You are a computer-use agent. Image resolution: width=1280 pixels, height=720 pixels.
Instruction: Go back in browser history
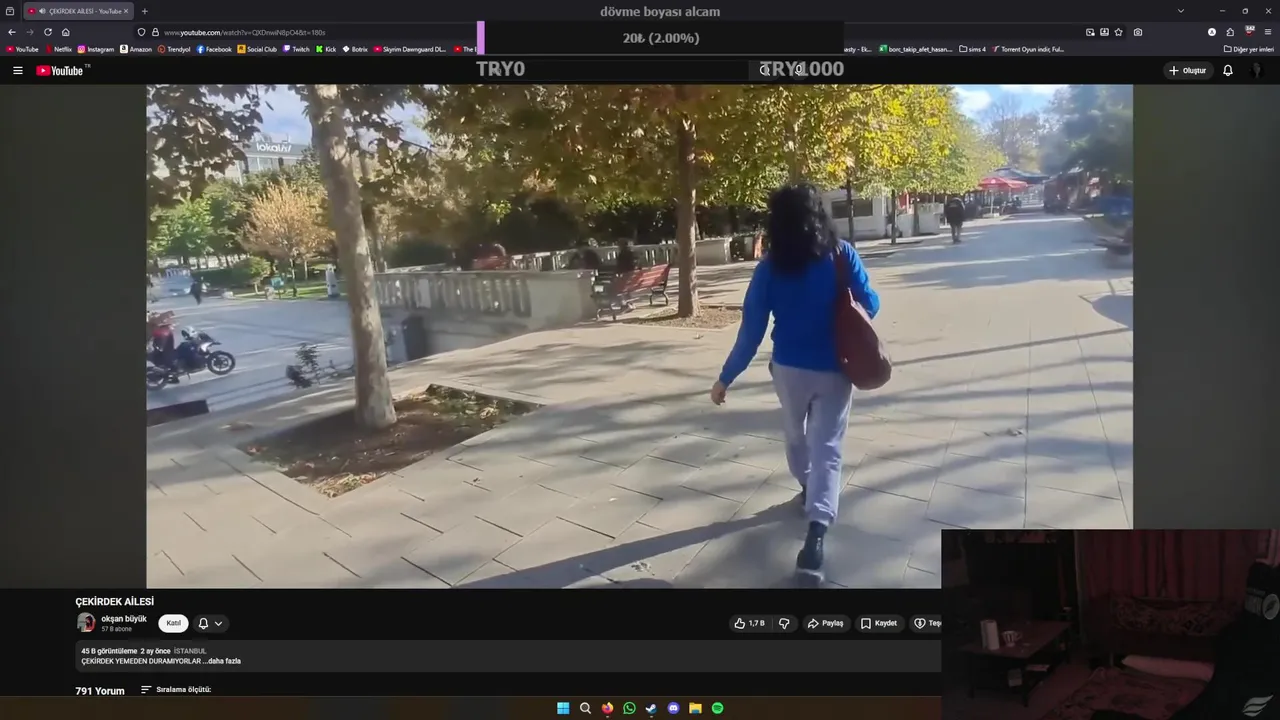click(12, 32)
